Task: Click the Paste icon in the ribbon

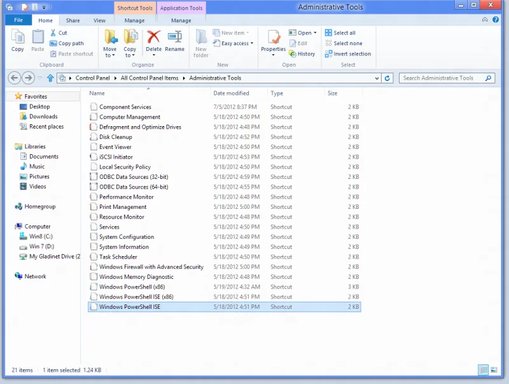Action: tap(38, 37)
